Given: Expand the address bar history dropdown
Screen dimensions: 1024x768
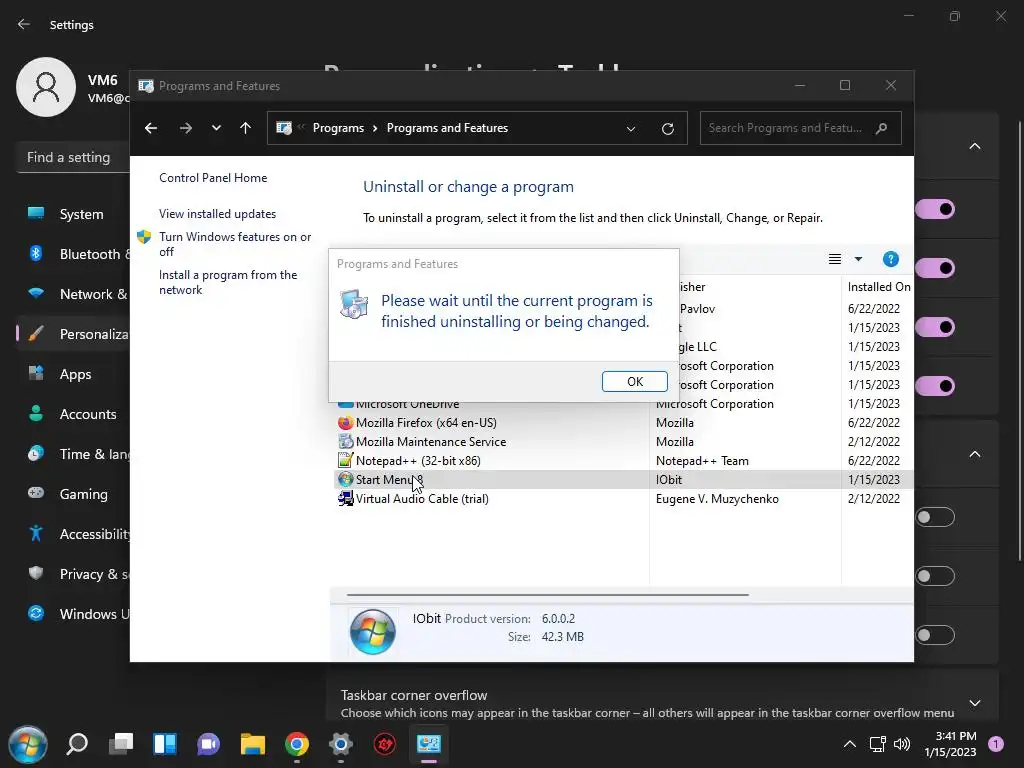Looking at the screenshot, I should pyautogui.click(x=631, y=129).
